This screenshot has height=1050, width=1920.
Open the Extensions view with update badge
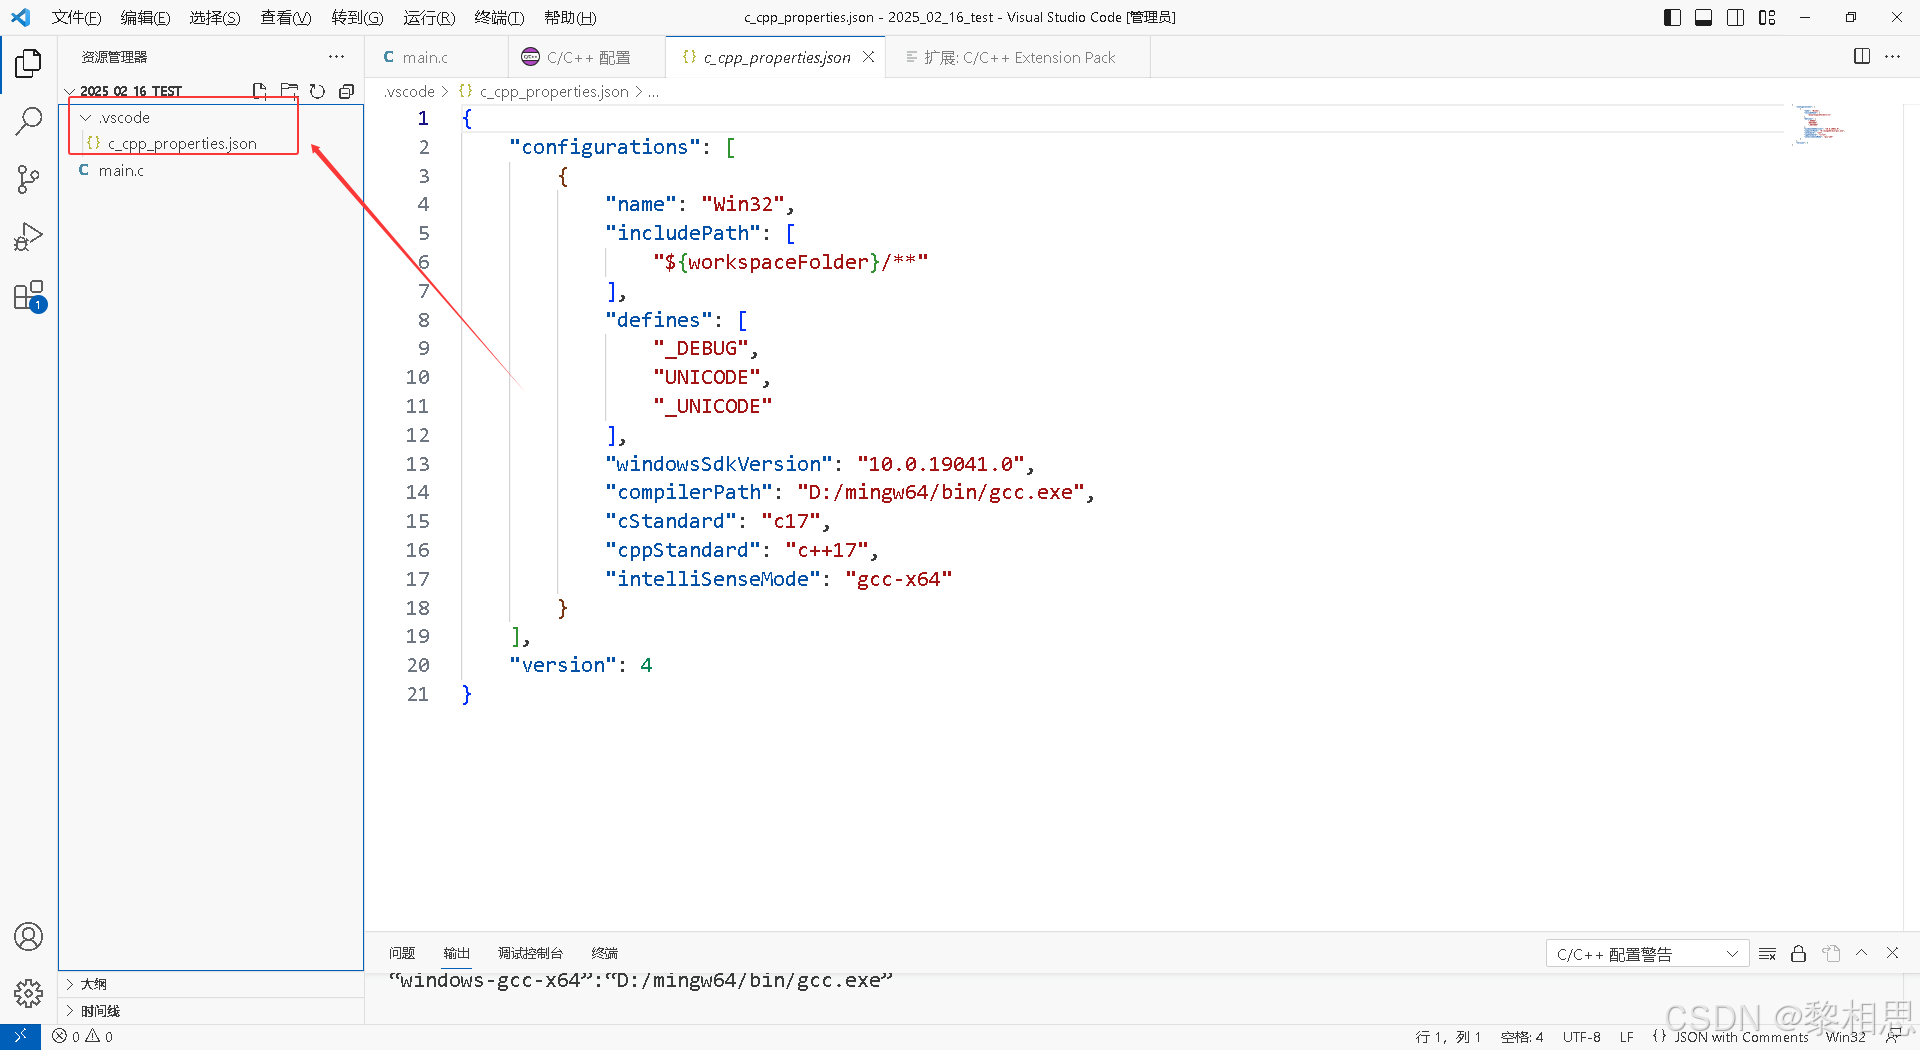(28, 296)
